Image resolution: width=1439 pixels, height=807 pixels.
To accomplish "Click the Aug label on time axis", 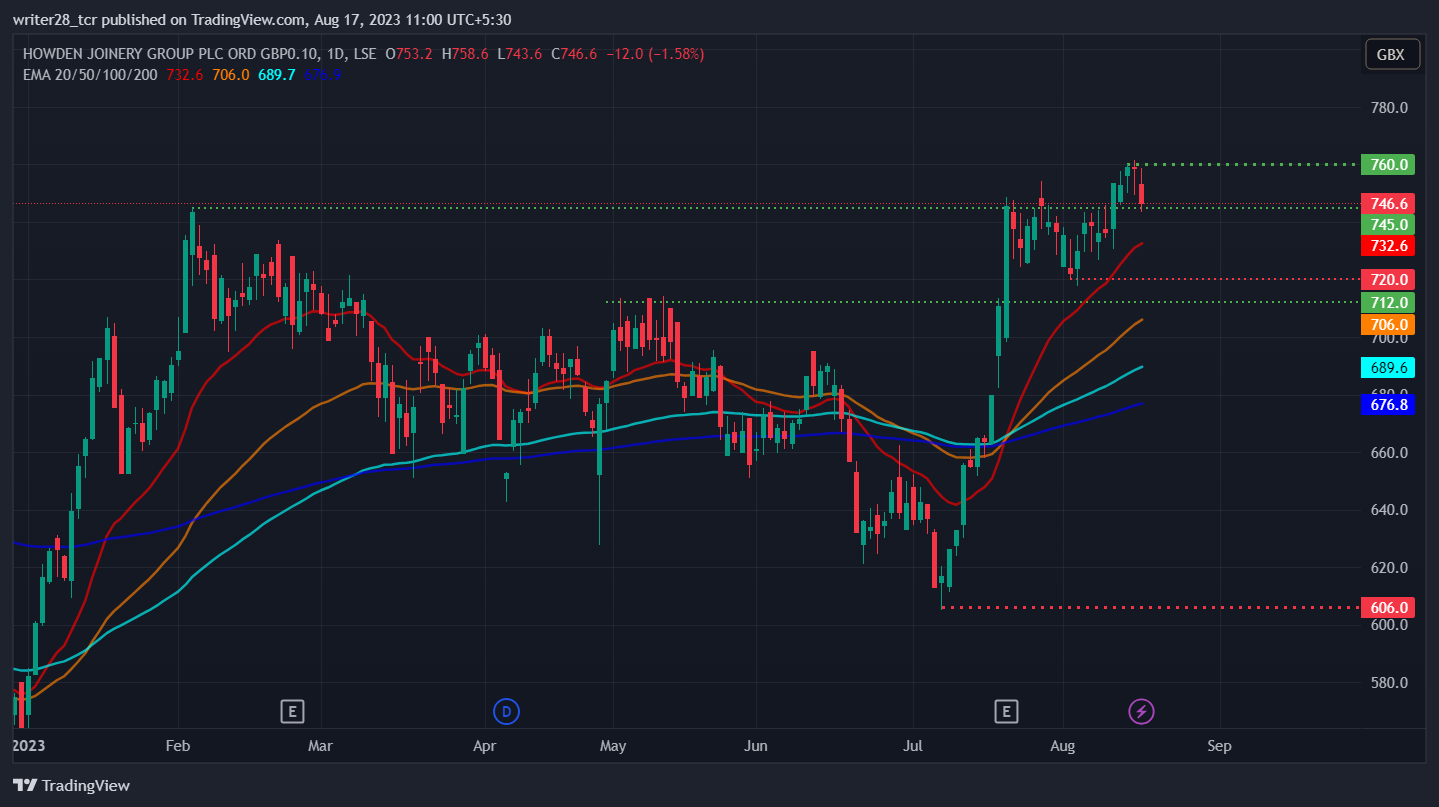I will [1064, 746].
